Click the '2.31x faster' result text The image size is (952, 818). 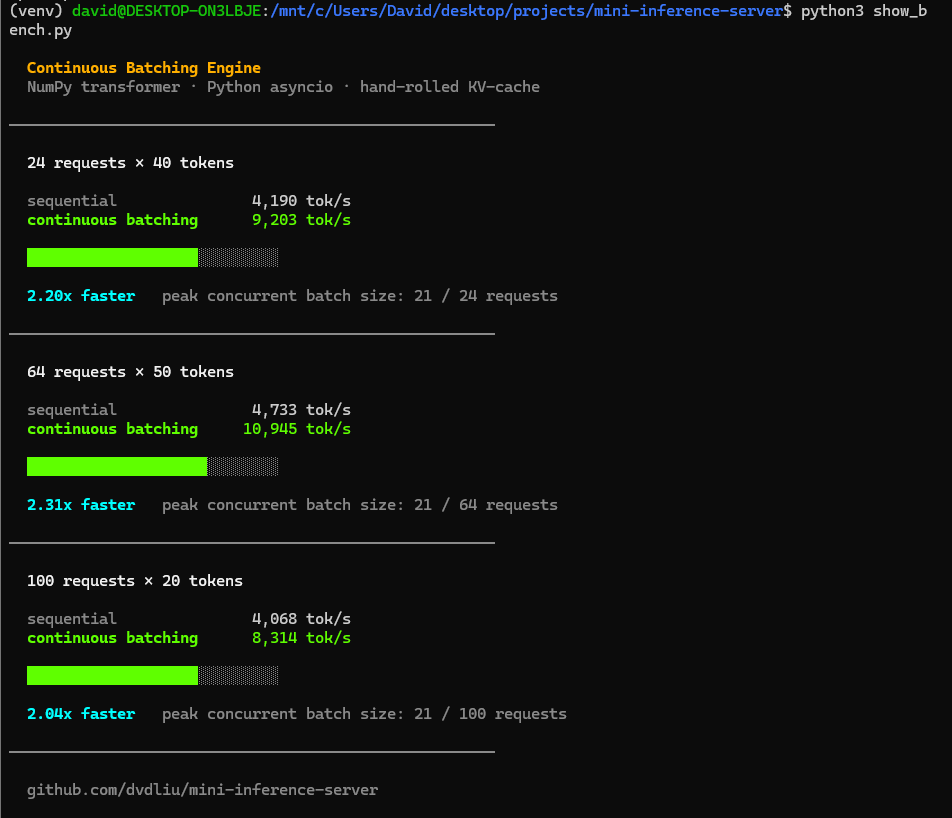(x=81, y=505)
